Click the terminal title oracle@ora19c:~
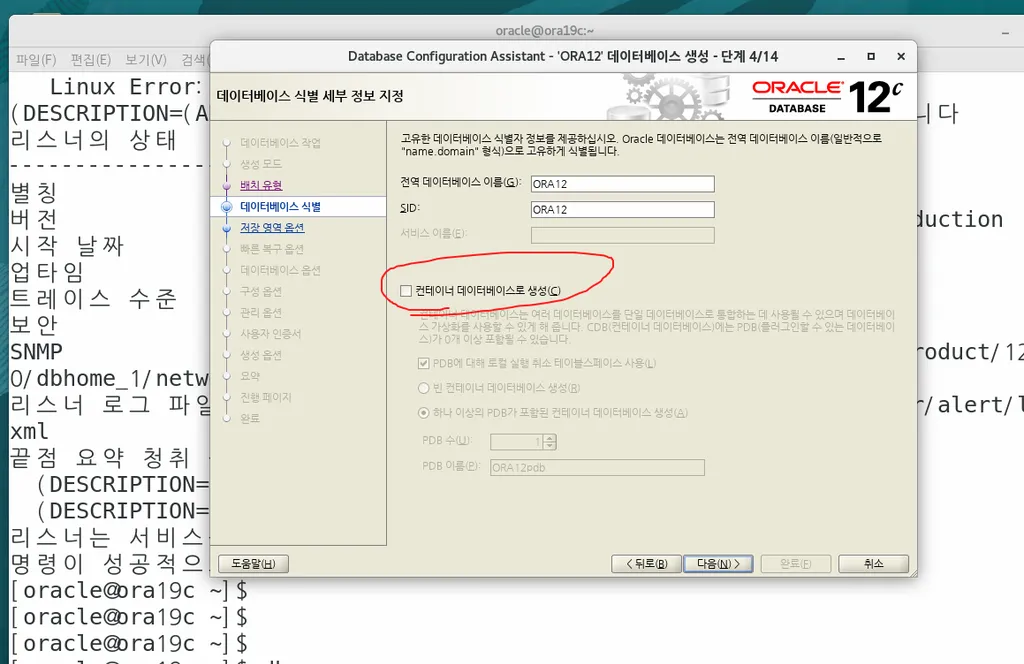1024x664 pixels. point(545,31)
